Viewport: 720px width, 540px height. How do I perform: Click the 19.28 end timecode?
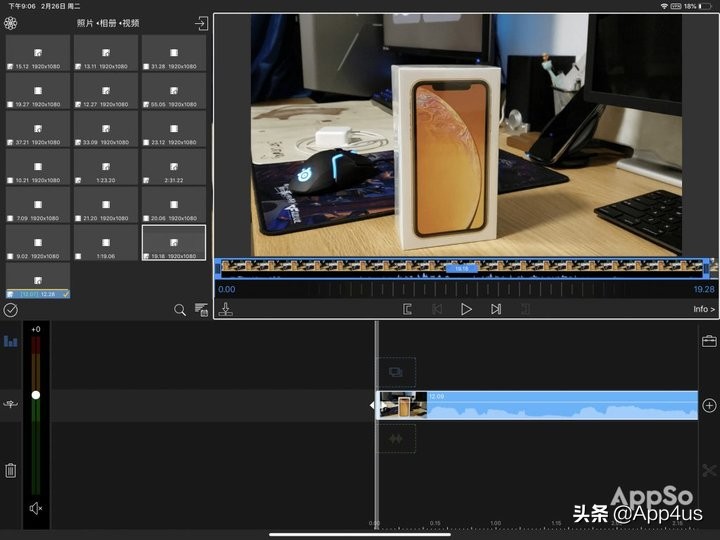(x=704, y=290)
